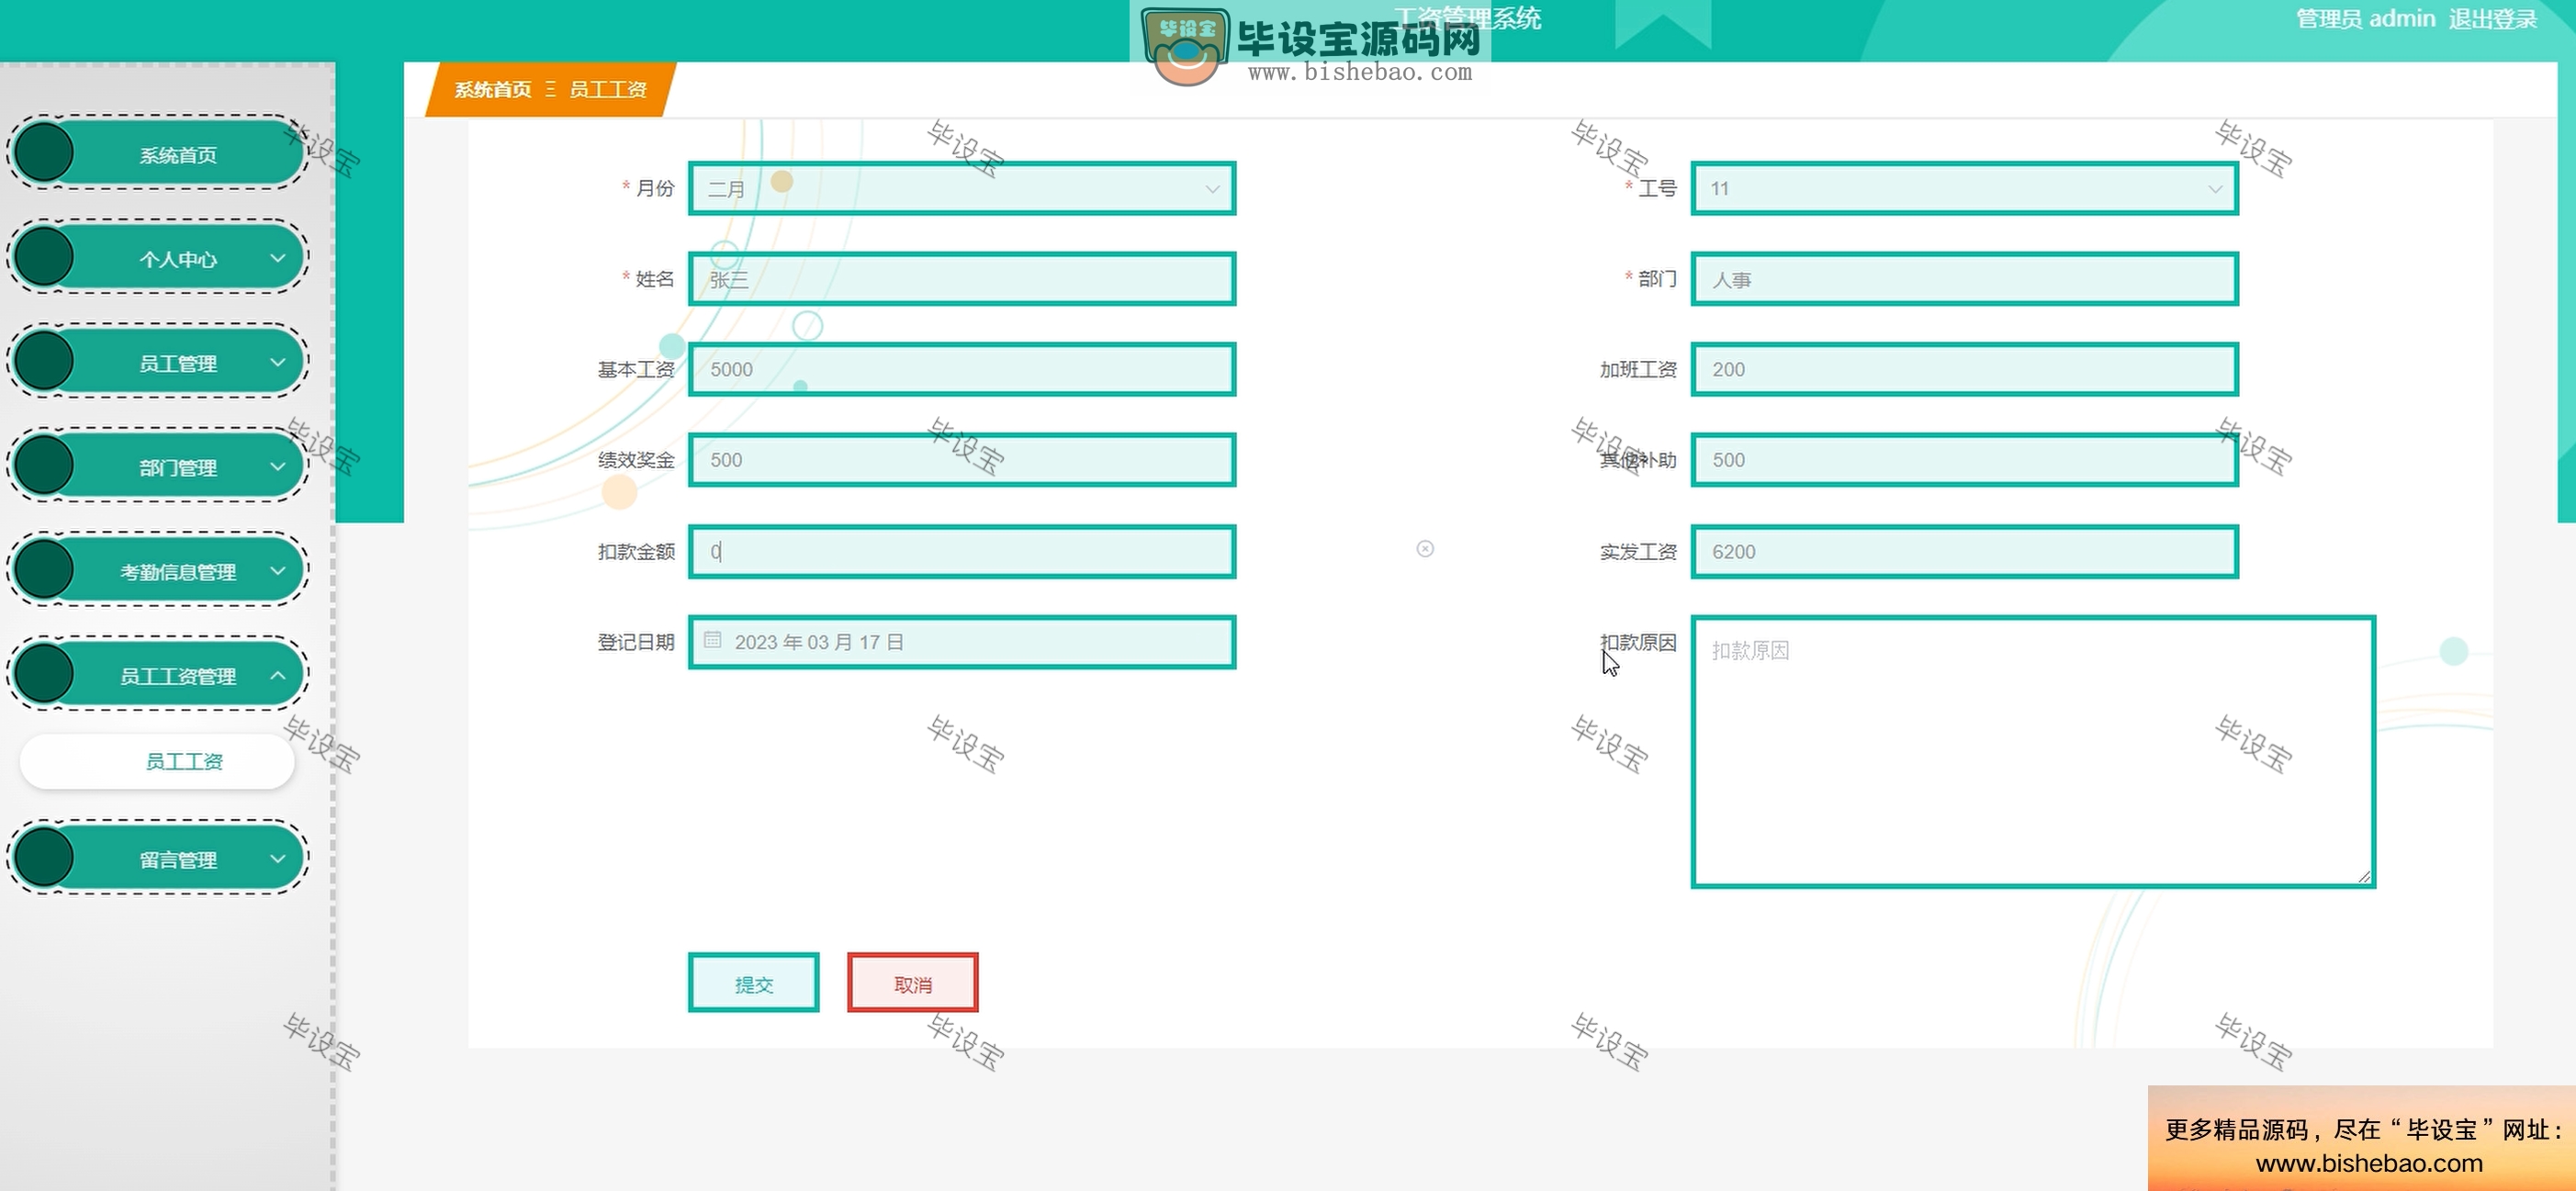This screenshot has height=1191, width=2576.
Task: Expand the 员工管理 sidebar menu
Action: 158,362
